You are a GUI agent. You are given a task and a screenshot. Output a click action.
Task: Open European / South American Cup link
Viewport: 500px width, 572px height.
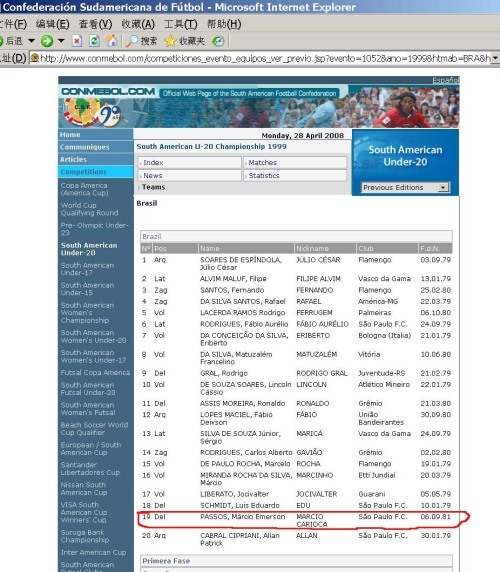pyautogui.click(x=91, y=449)
